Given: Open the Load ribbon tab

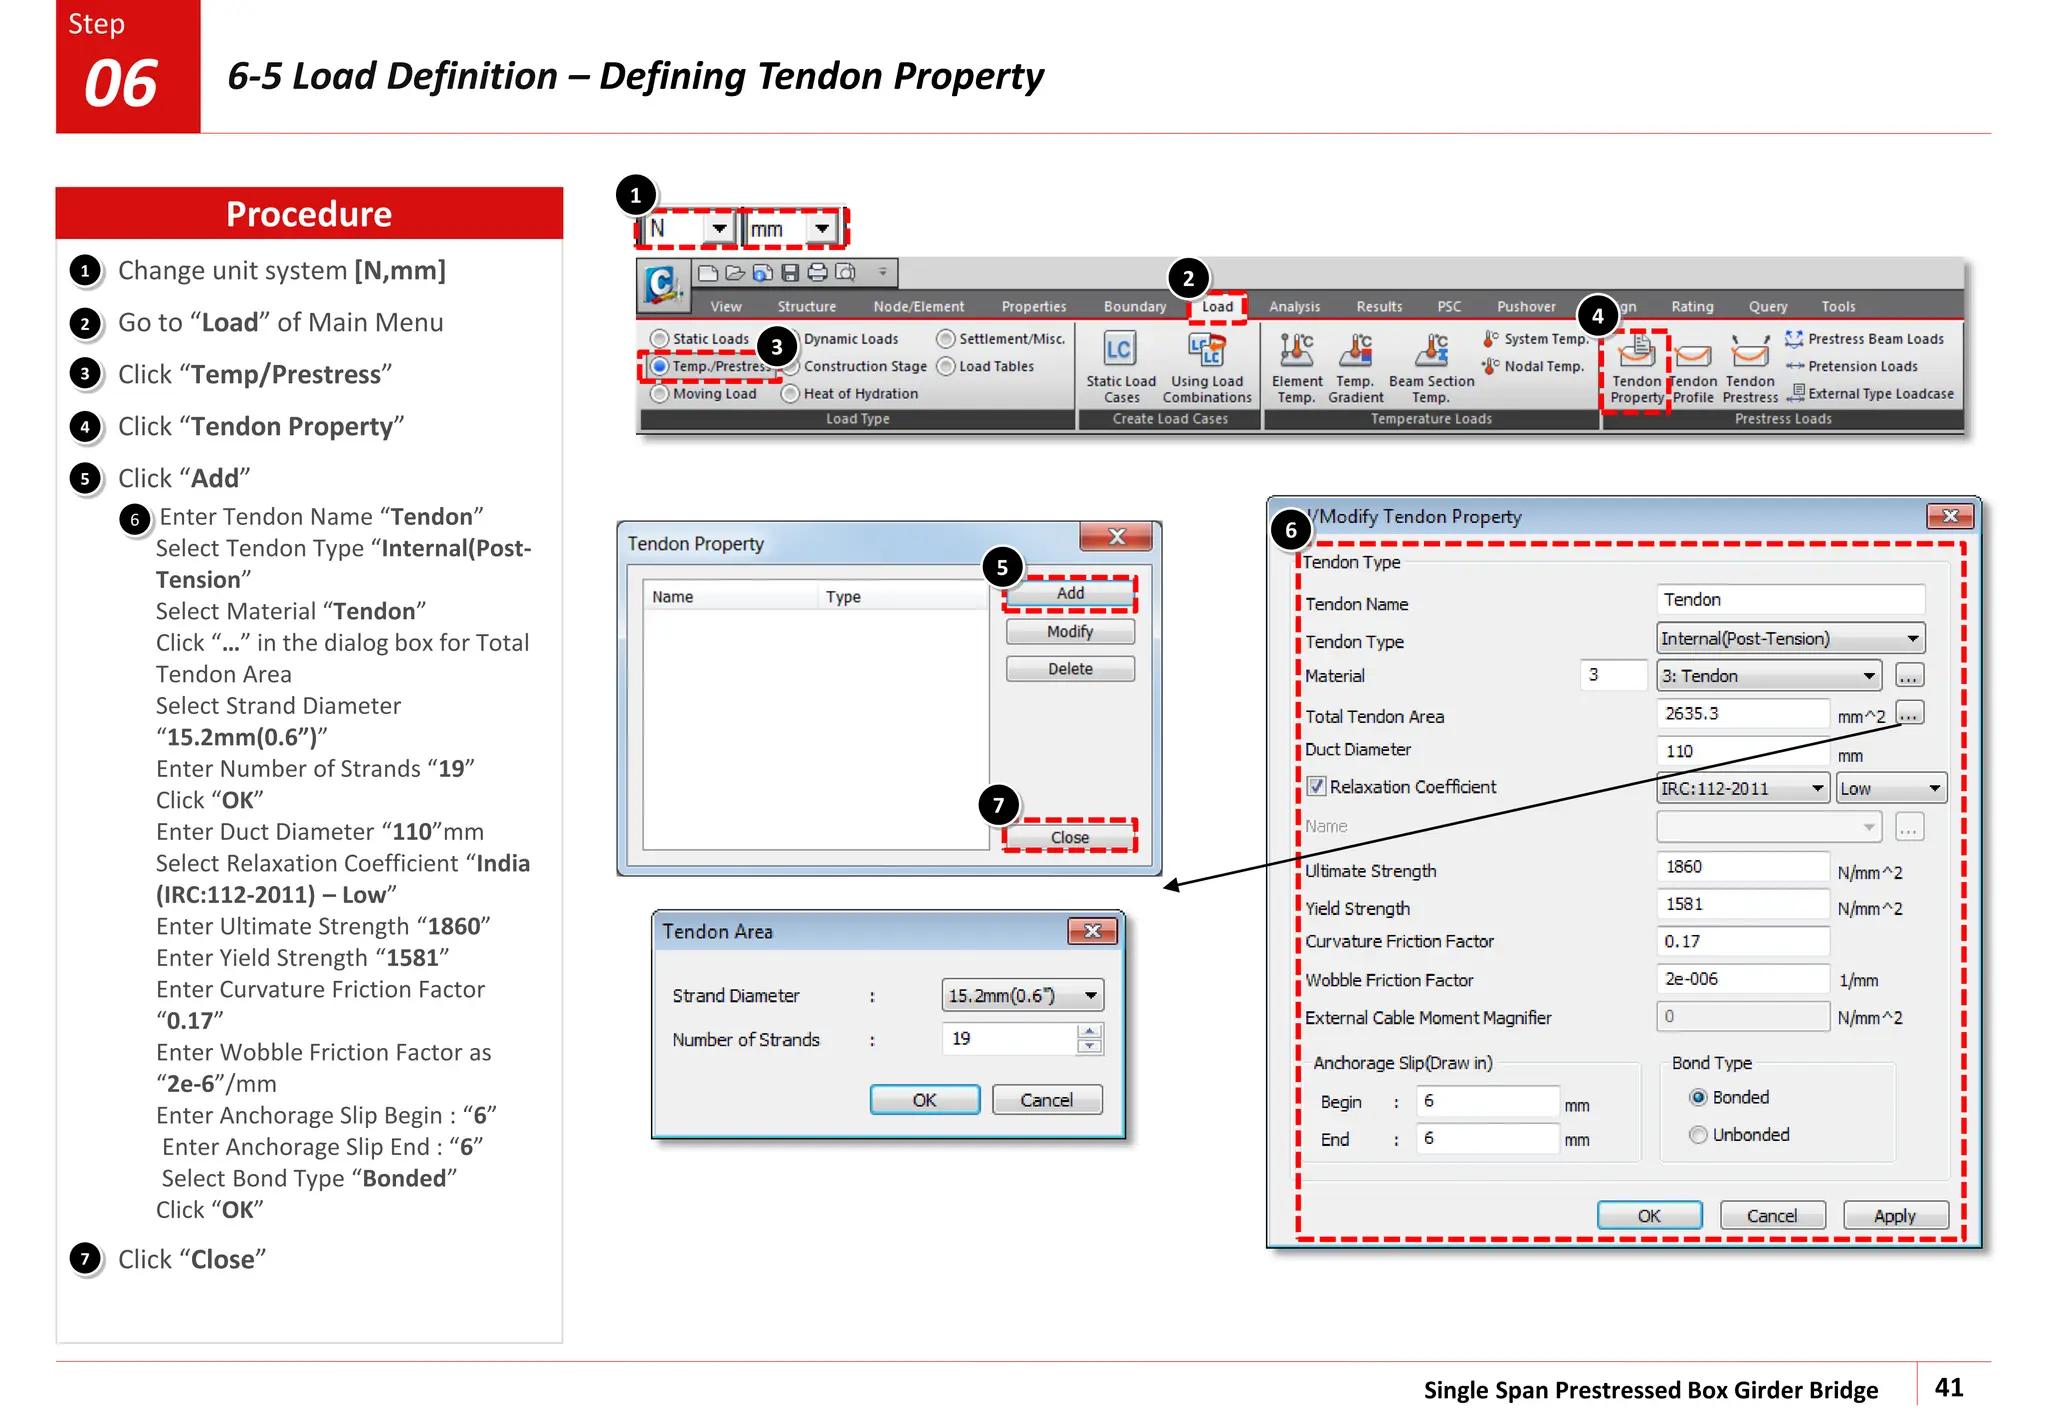Looking at the screenshot, I should coord(1217,307).
